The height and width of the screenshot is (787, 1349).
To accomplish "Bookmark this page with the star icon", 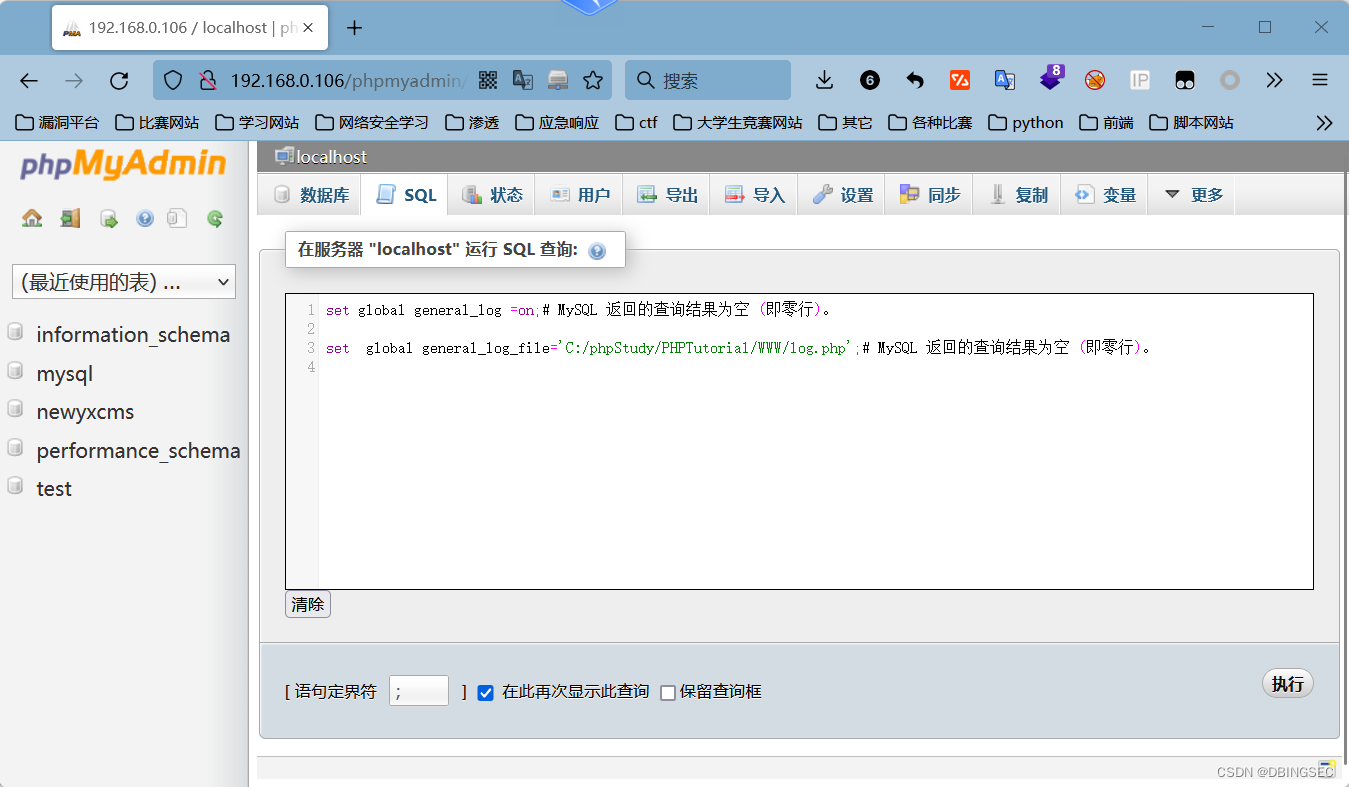I will (x=593, y=80).
